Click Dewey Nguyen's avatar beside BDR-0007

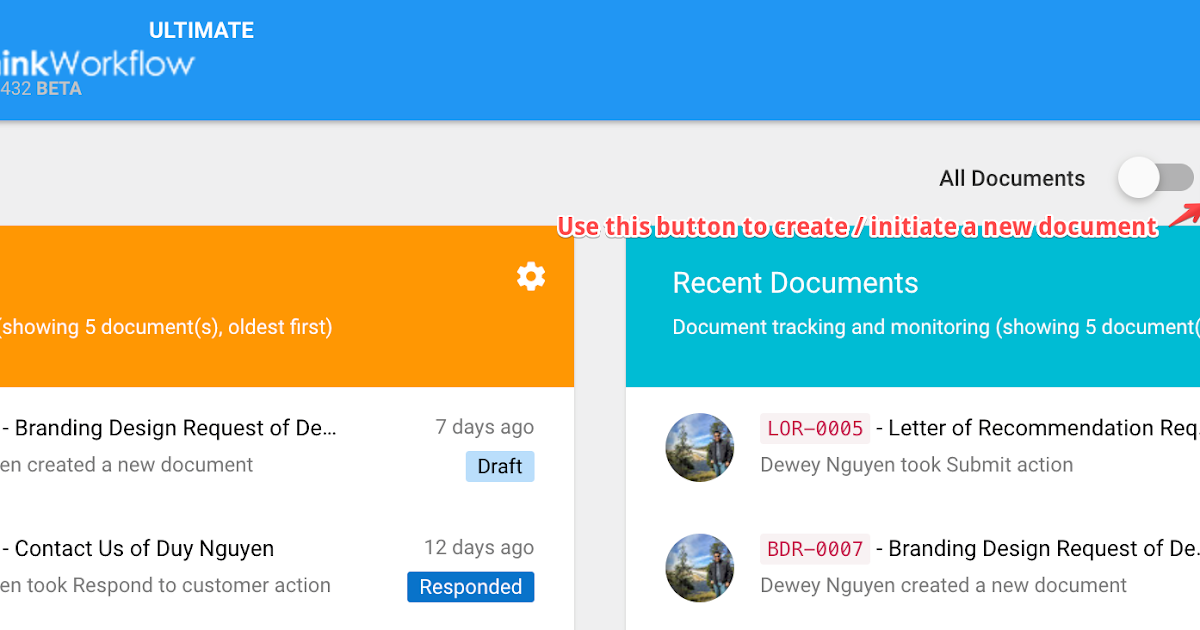[x=700, y=567]
